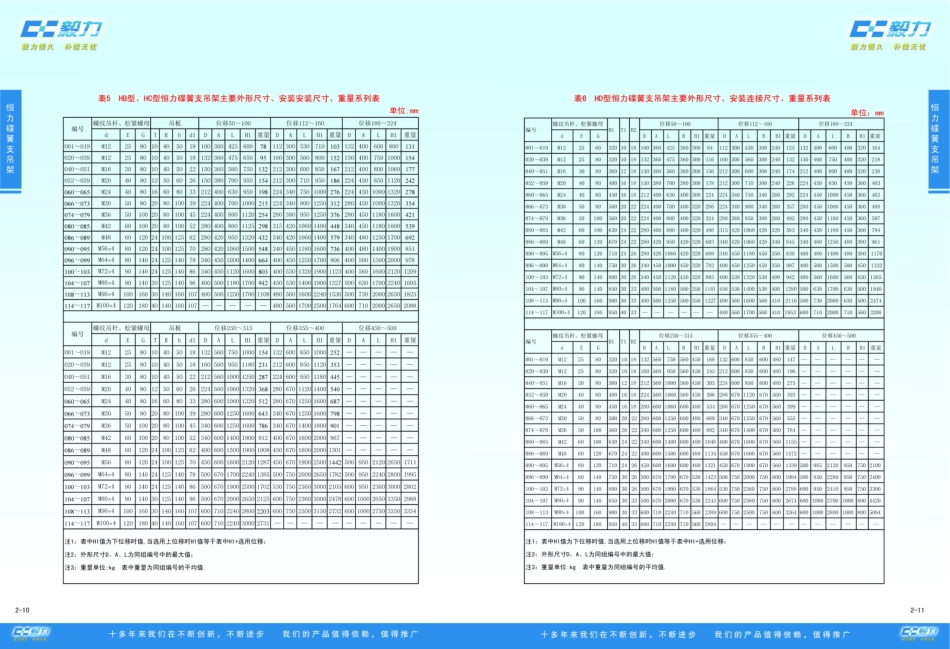Click left page footer text 十多年来我们在不断创新，不断进步
This screenshot has height=649, width=950.
[x=186, y=634]
